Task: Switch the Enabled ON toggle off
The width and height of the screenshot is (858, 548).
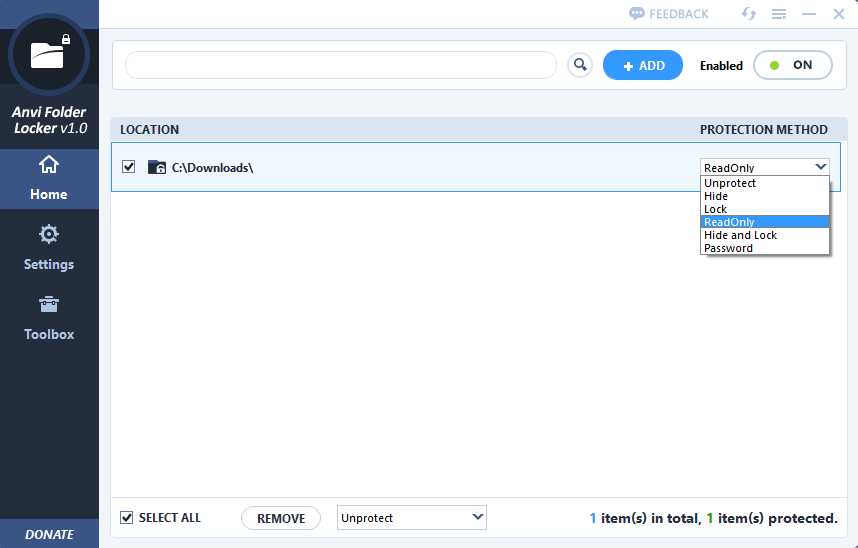Action: click(793, 65)
